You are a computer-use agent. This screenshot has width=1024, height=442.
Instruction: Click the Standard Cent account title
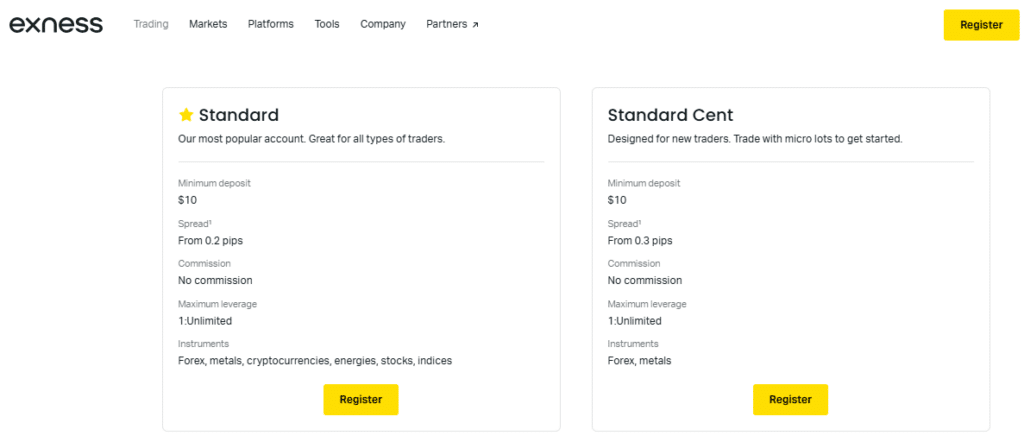click(x=671, y=115)
